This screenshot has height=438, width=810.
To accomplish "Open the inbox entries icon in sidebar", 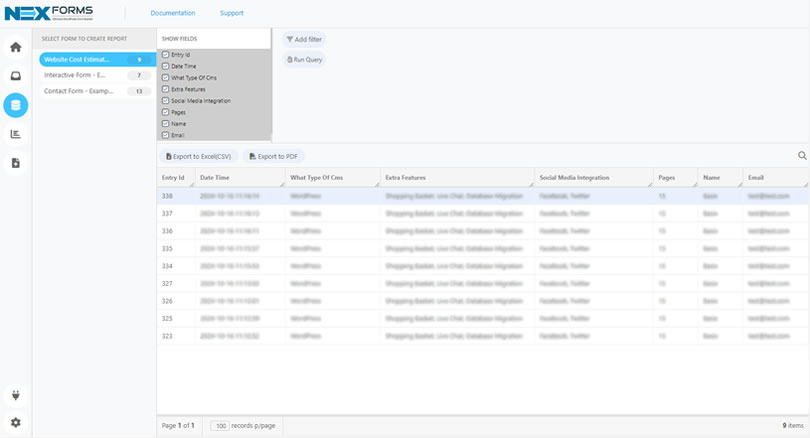I will (15, 76).
